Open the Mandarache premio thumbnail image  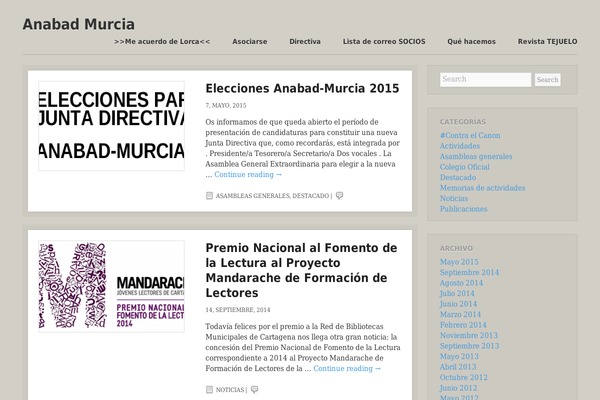pos(111,286)
